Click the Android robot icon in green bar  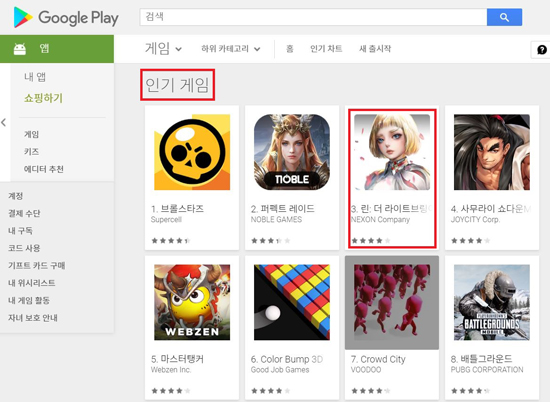tap(20, 49)
